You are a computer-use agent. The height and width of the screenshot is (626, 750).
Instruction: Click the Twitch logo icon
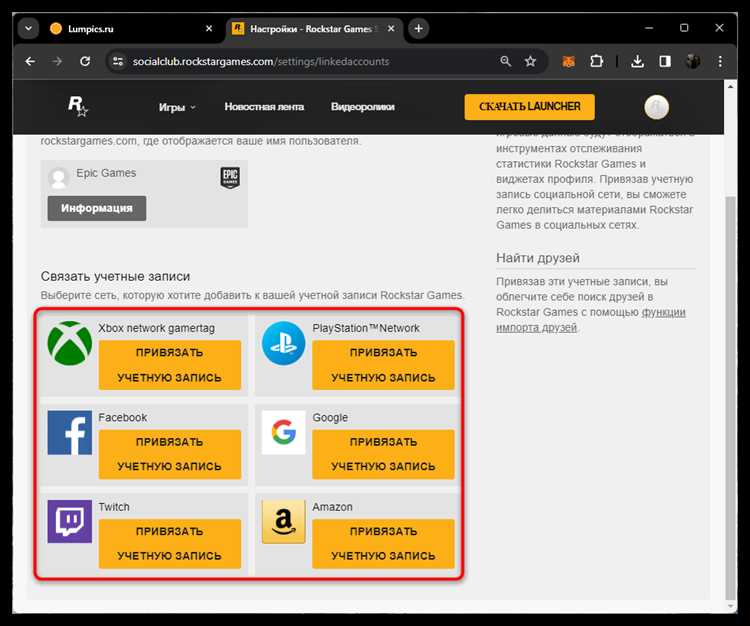click(70, 521)
